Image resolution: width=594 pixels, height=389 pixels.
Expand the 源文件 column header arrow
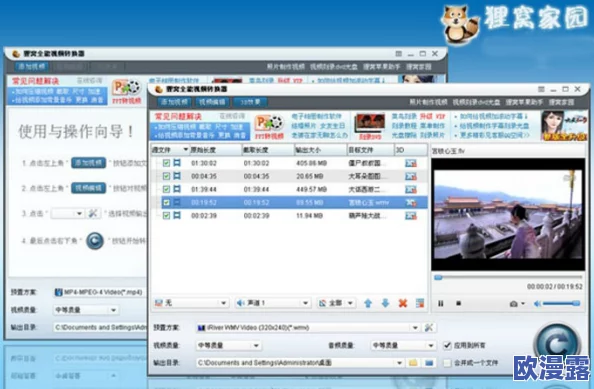pyautogui.click(x=185, y=150)
